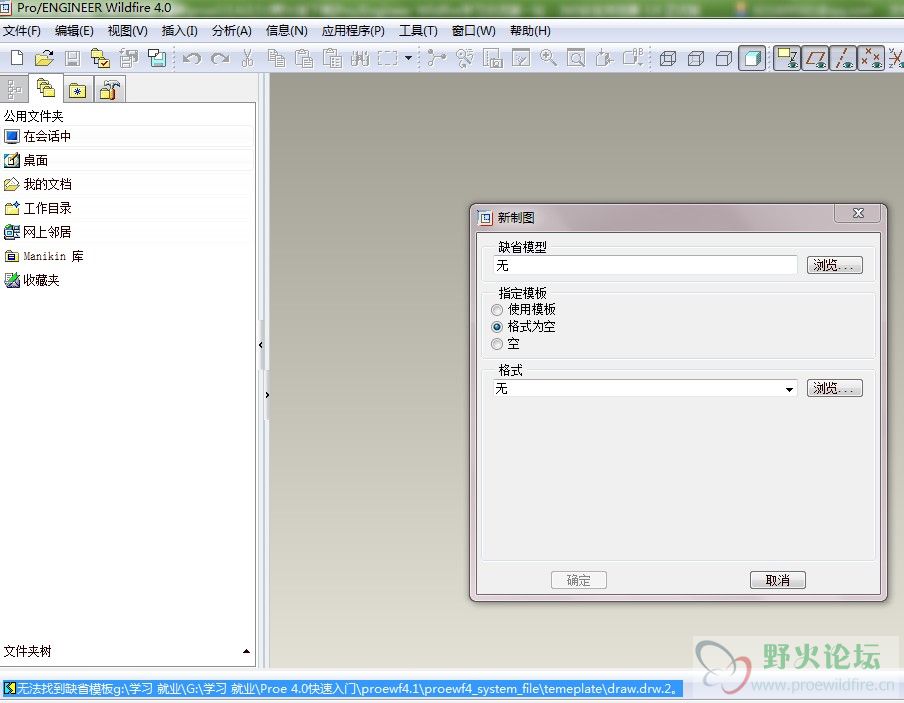Image resolution: width=904 pixels, height=703 pixels.
Task: Click the New file icon
Action: (17, 58)
